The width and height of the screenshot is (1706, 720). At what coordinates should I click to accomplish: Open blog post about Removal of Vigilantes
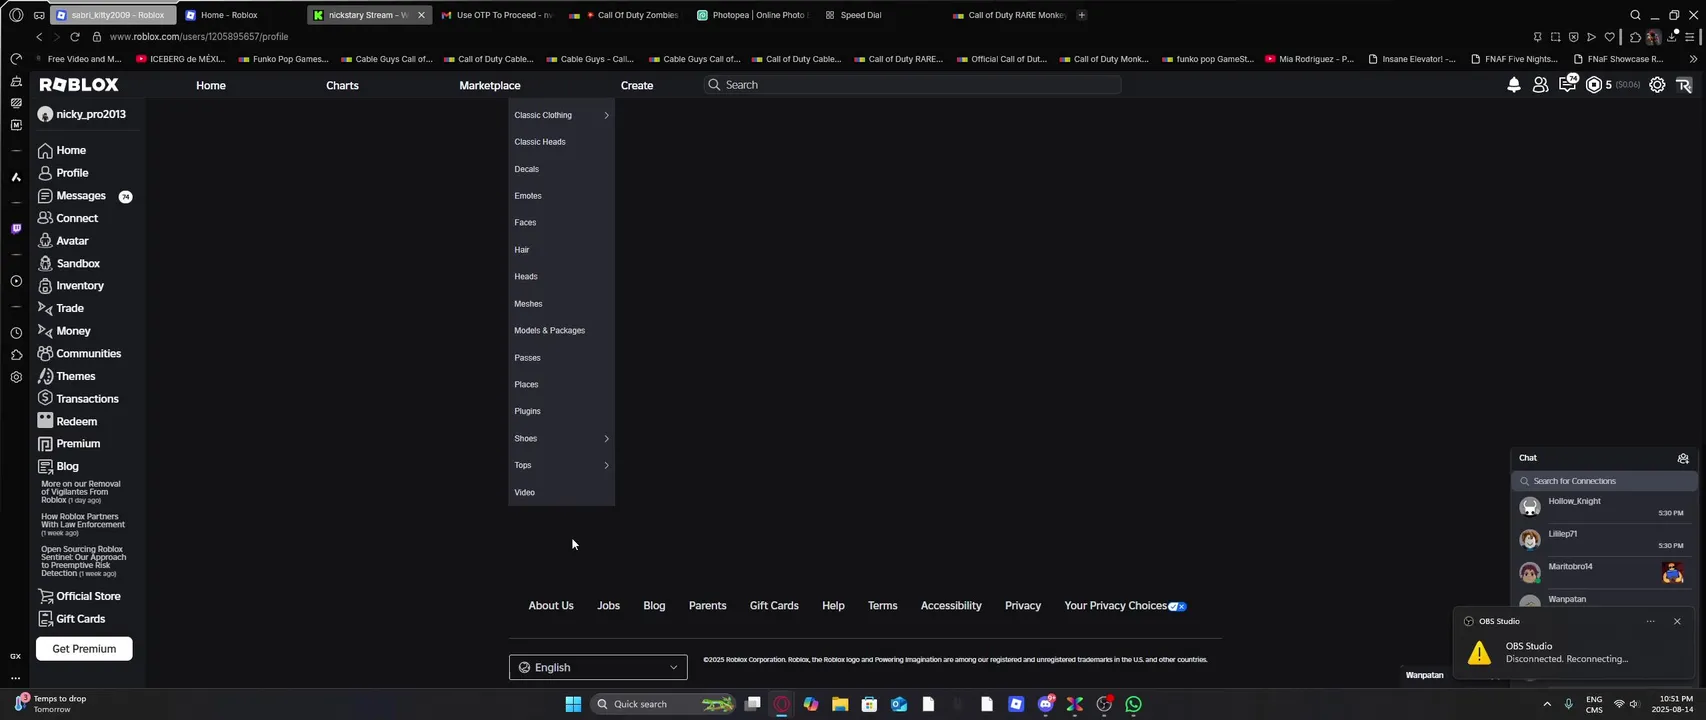pyautogui.click(x=81, y=492)
